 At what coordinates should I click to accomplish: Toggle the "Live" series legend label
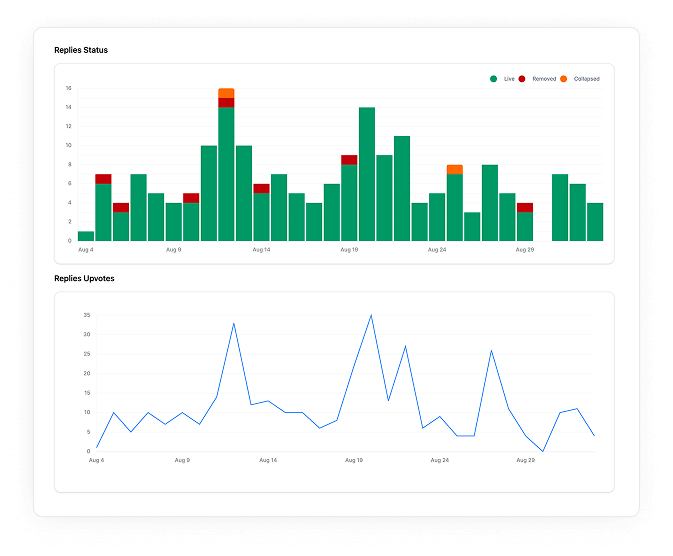(x=509, y=78)
